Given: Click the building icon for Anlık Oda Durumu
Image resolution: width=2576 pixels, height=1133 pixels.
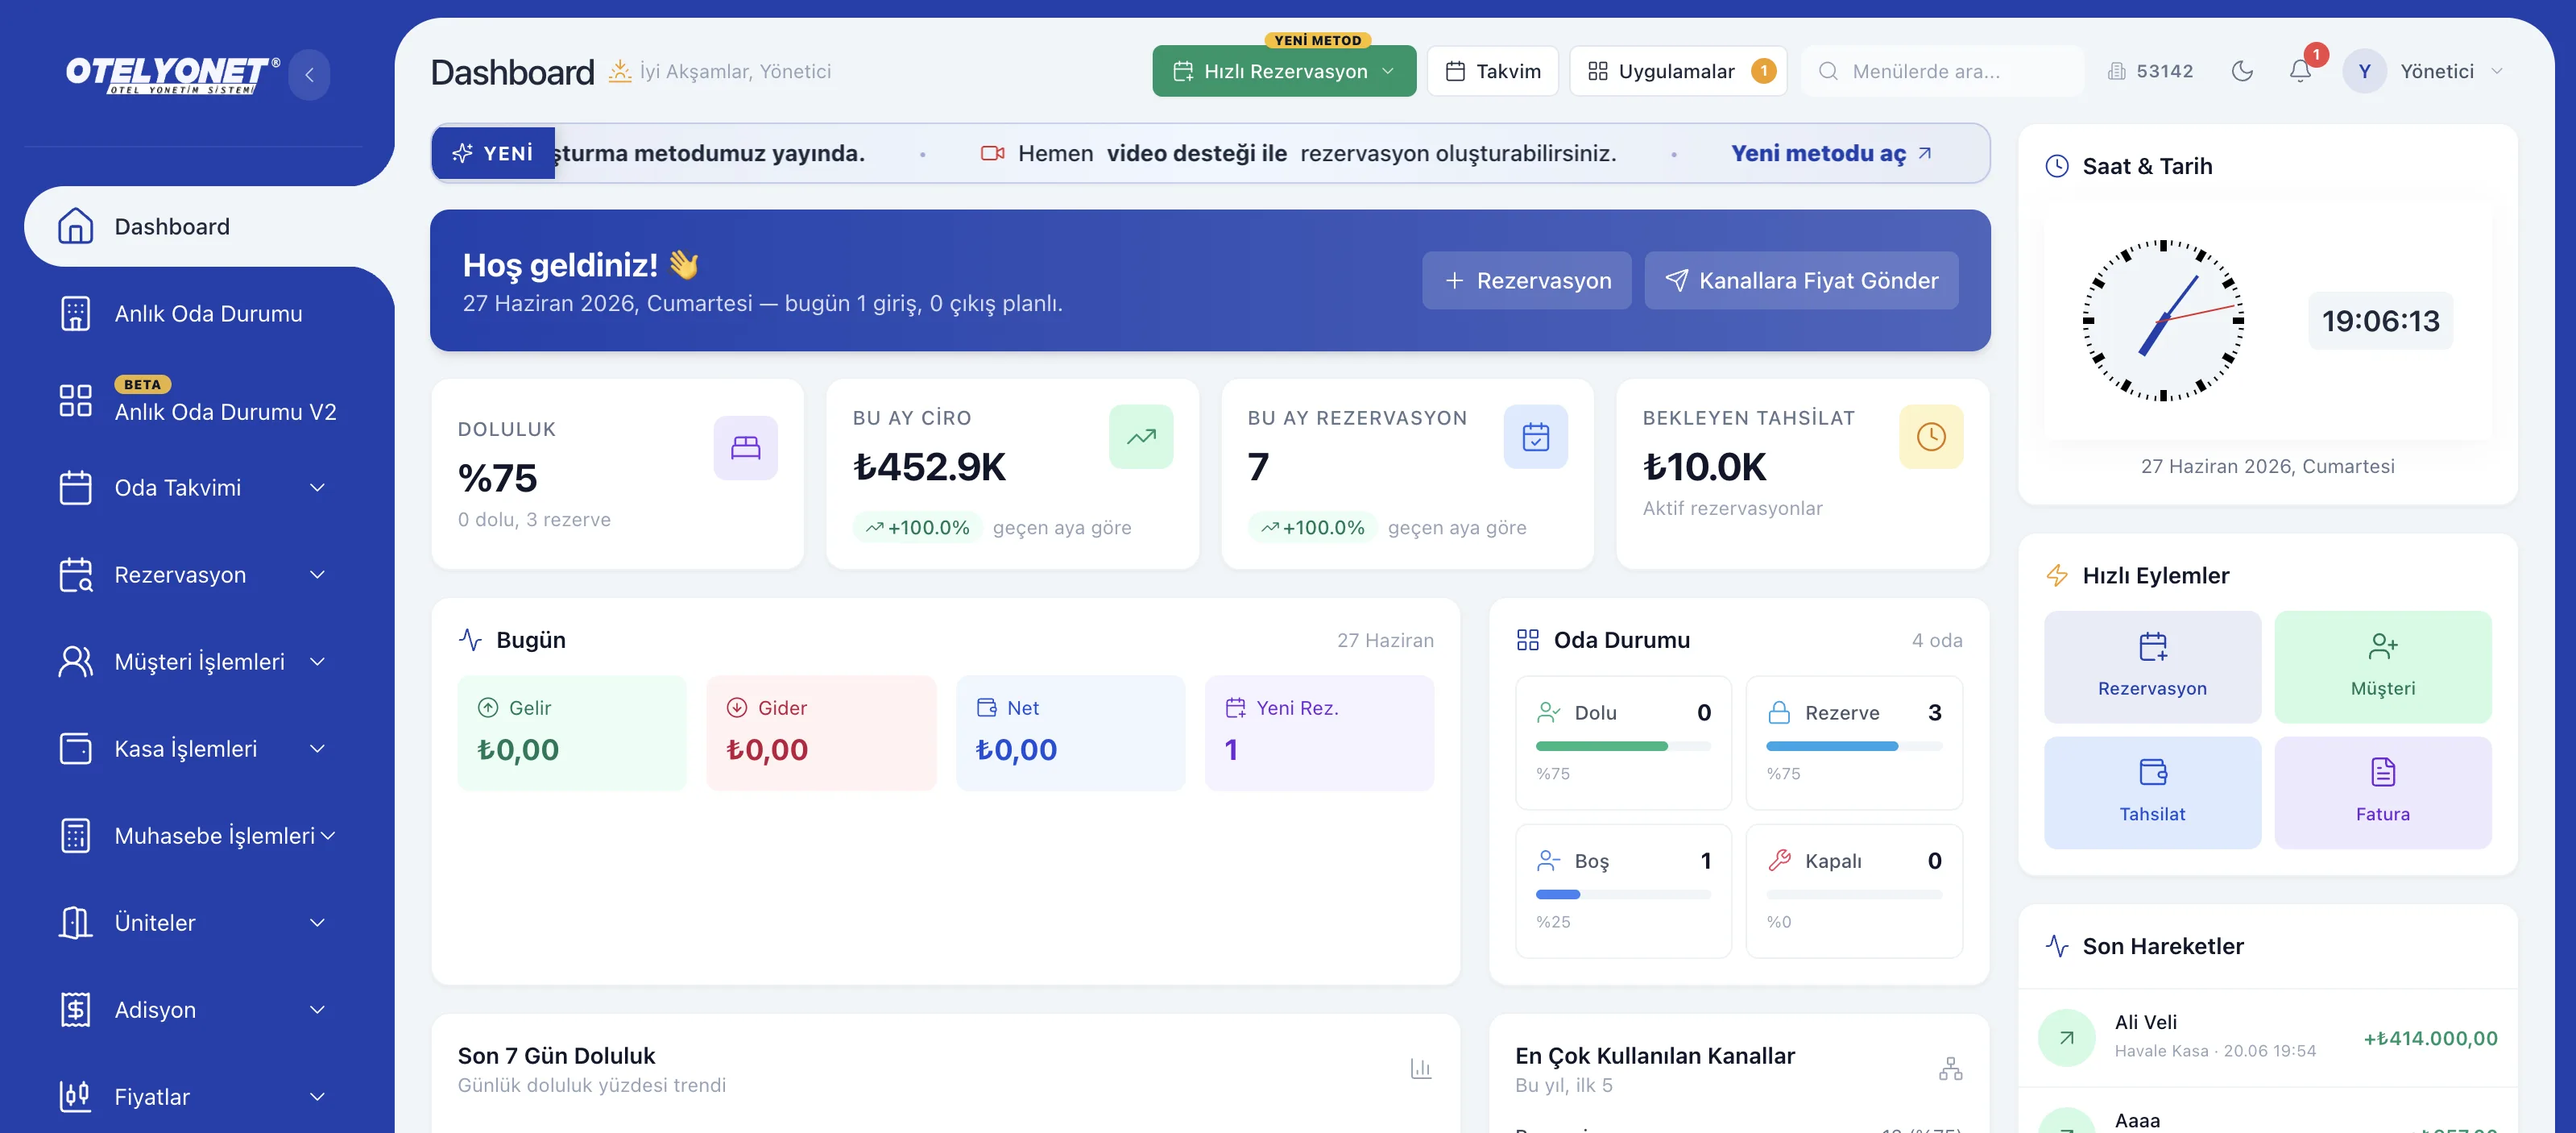Looking at the screenshot, I should [x=75, y=314].
